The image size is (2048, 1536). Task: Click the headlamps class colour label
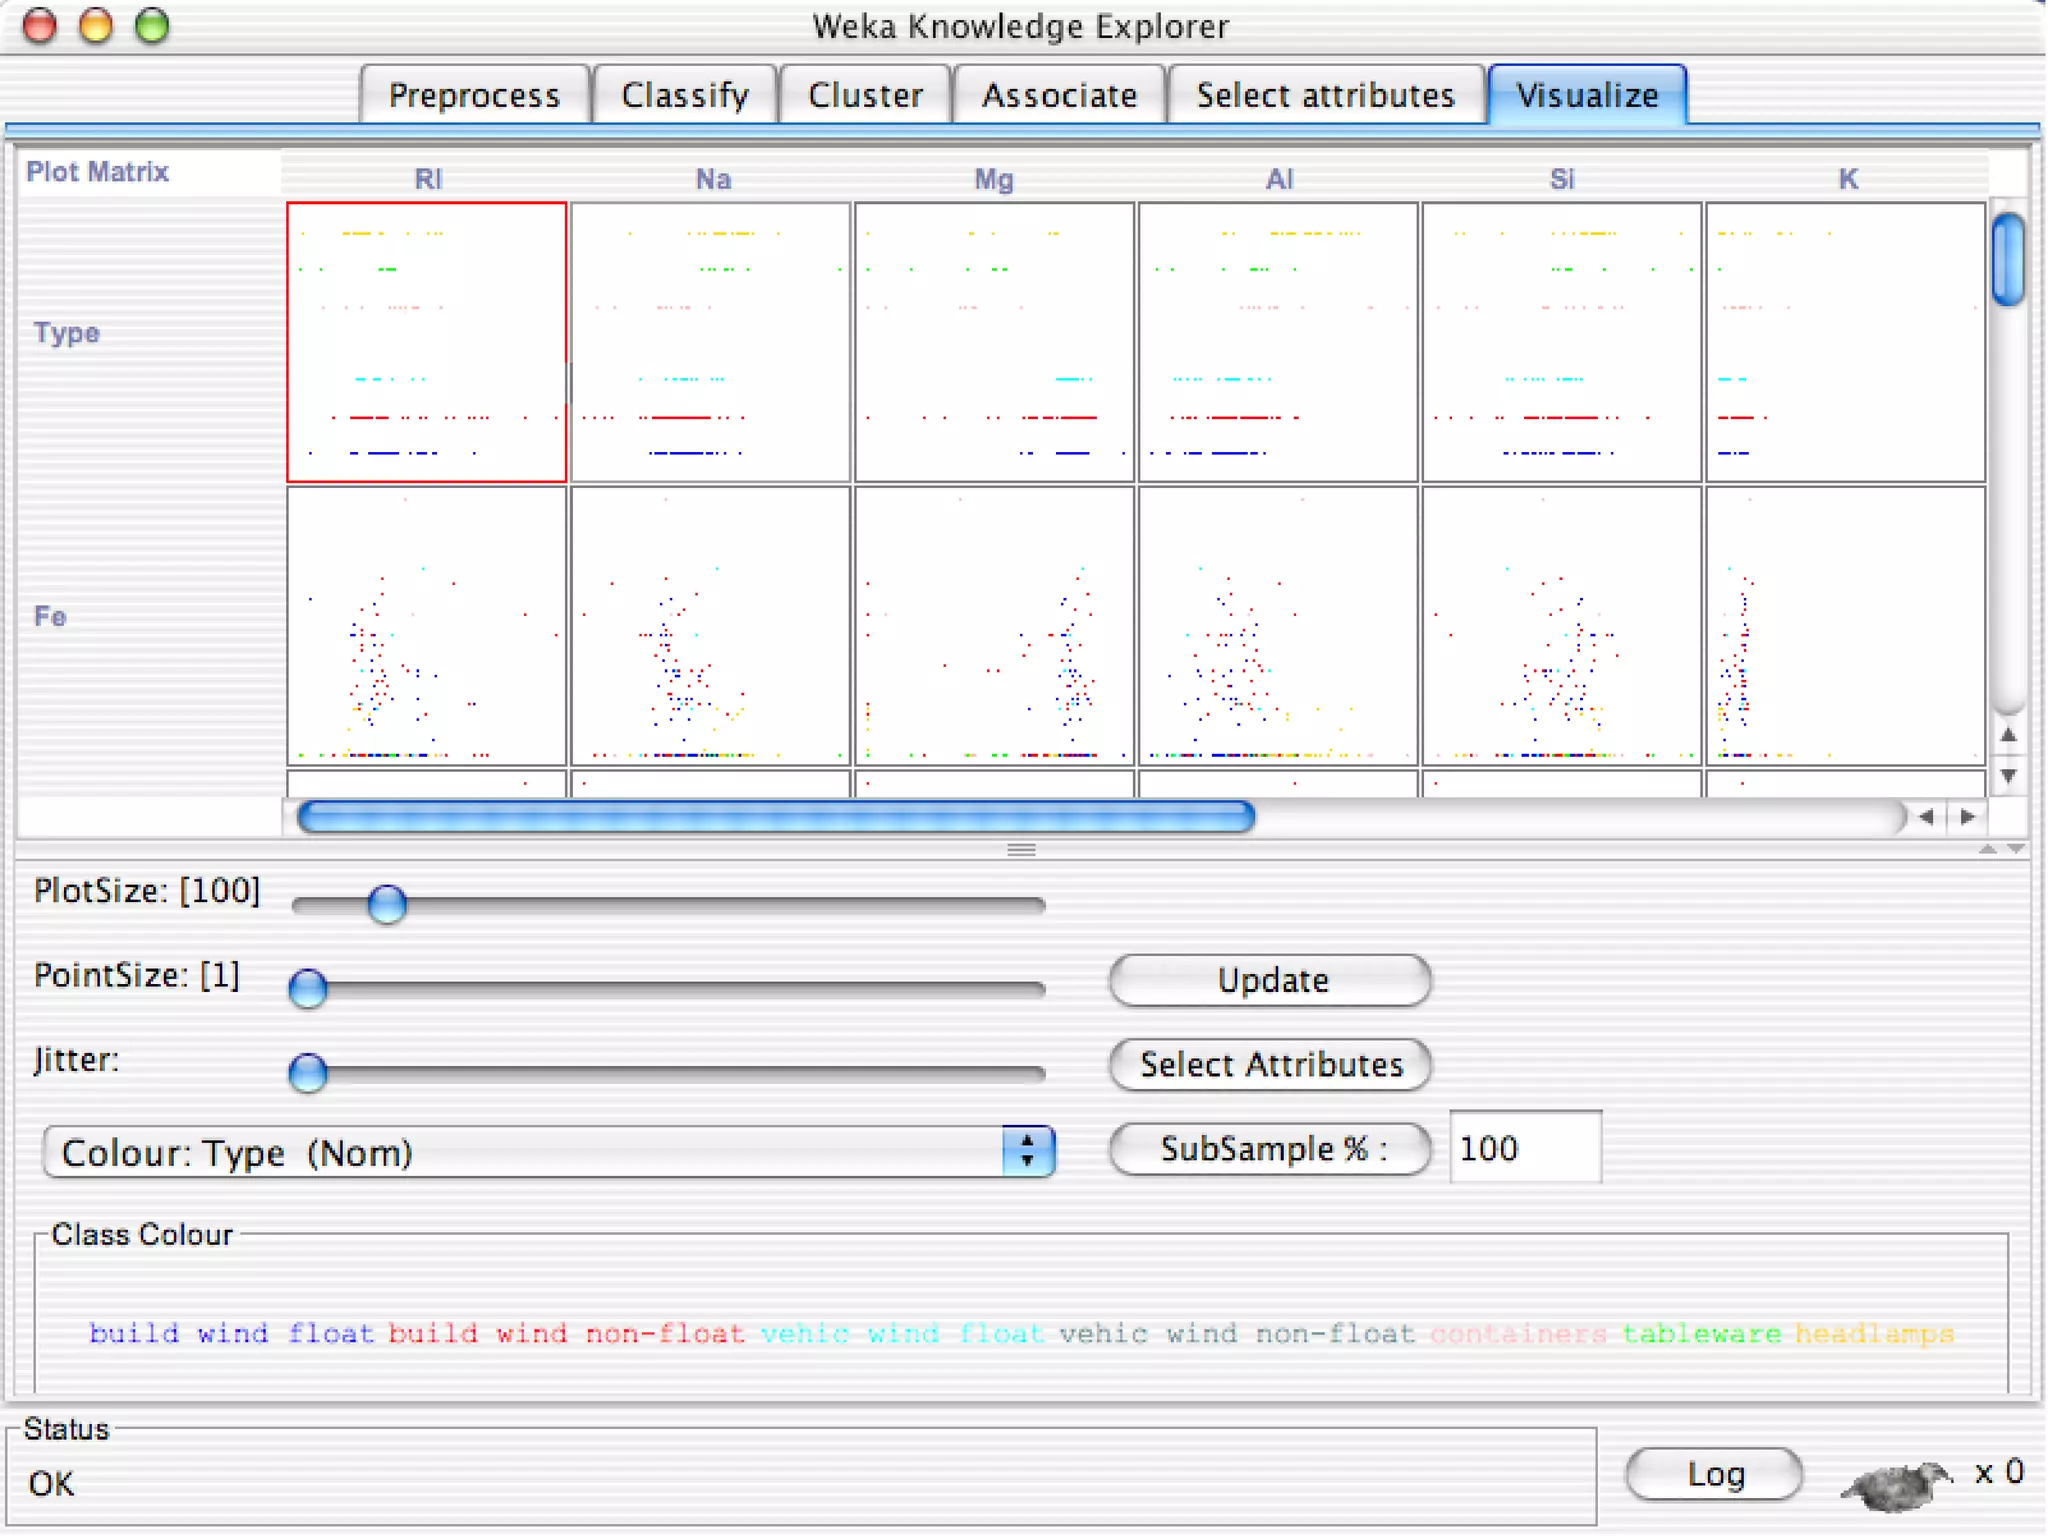(x=1873, y=1333)
